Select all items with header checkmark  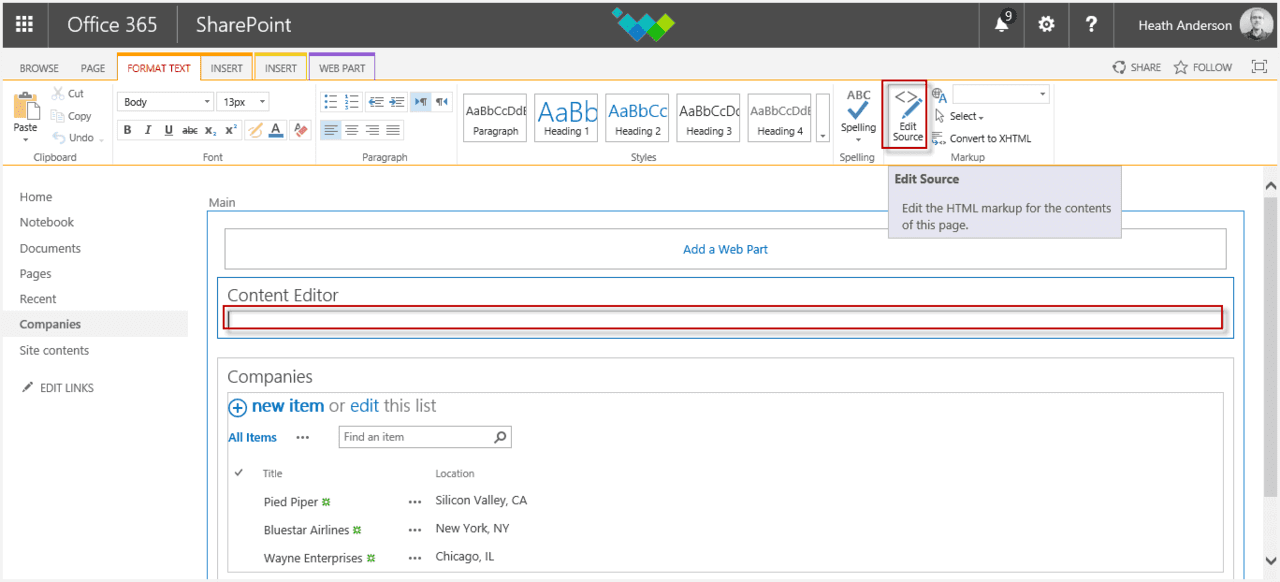click(x=239, y=473)
